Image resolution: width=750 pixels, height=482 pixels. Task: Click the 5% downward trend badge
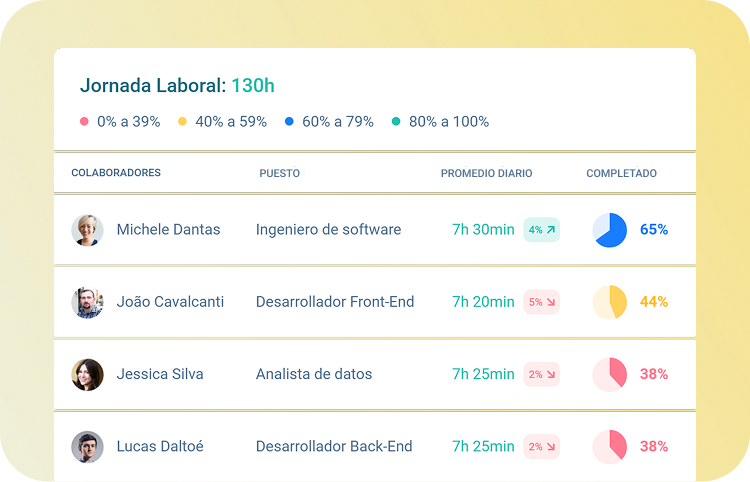541,302
